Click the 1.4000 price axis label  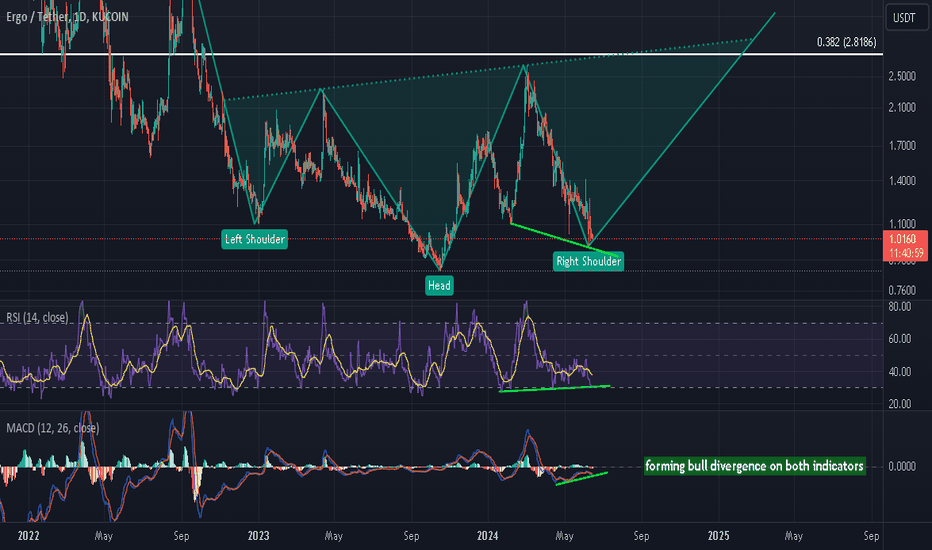(x=902, y=181)
